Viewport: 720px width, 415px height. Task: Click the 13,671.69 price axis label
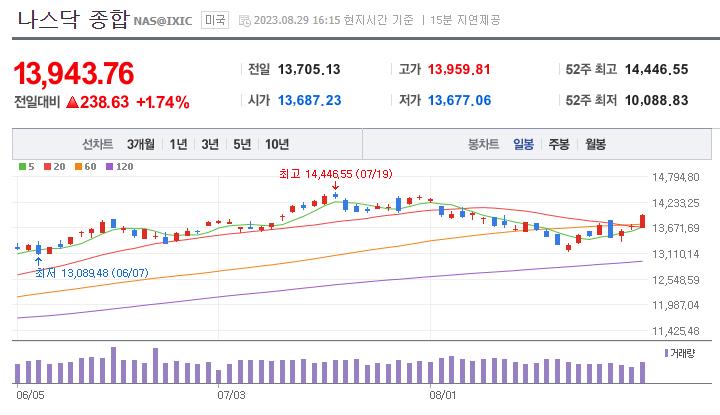coord(675,228)
